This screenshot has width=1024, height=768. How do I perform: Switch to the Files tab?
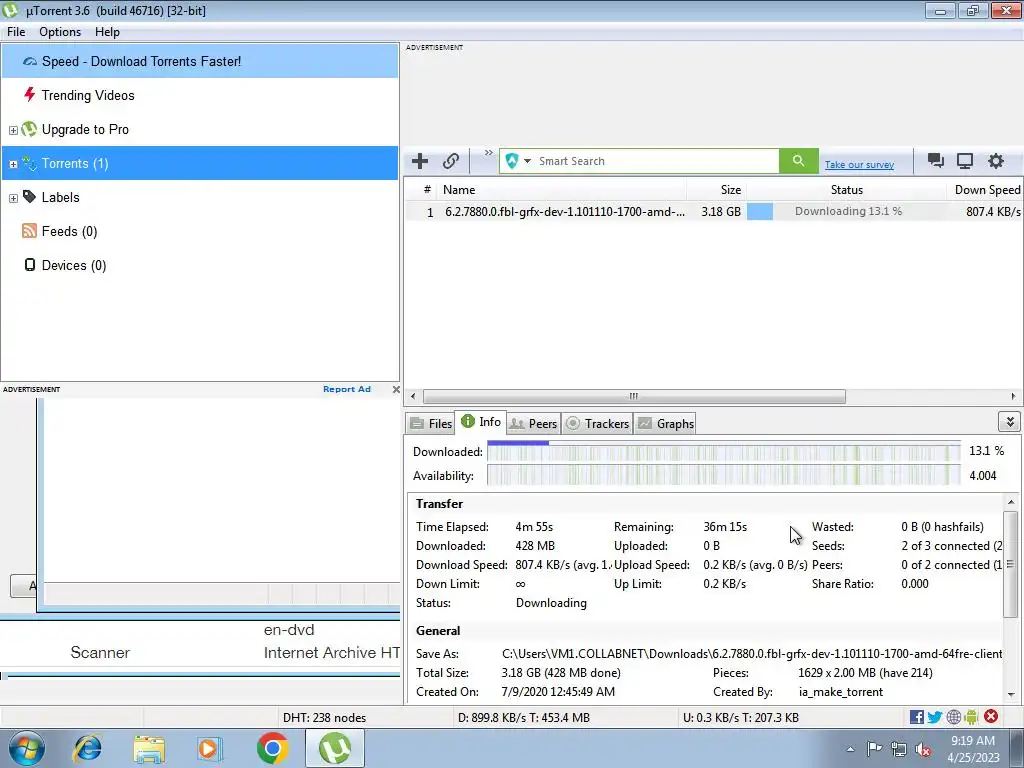coord(431,423)
